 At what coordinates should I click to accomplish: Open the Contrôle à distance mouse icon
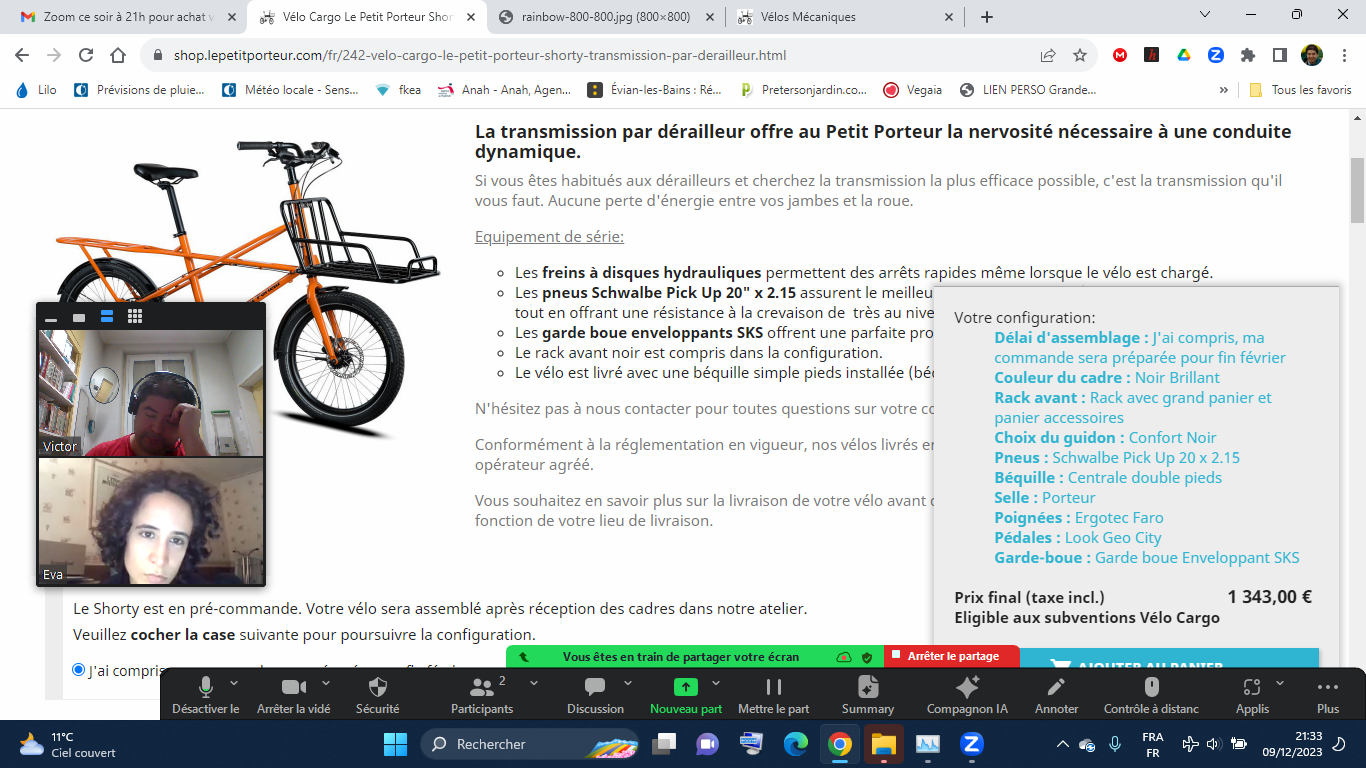pyautogui.click(x=1151, y=688)
